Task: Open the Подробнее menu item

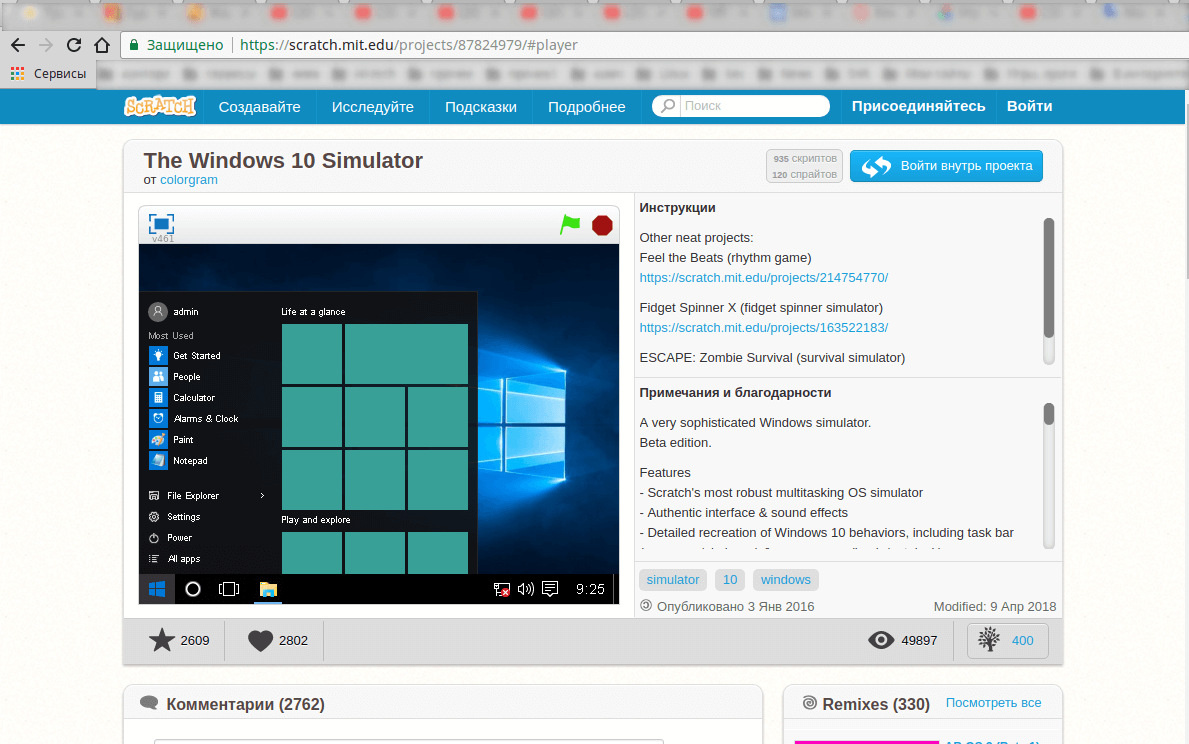Action: pyautogui.click(x=587, y=107)
